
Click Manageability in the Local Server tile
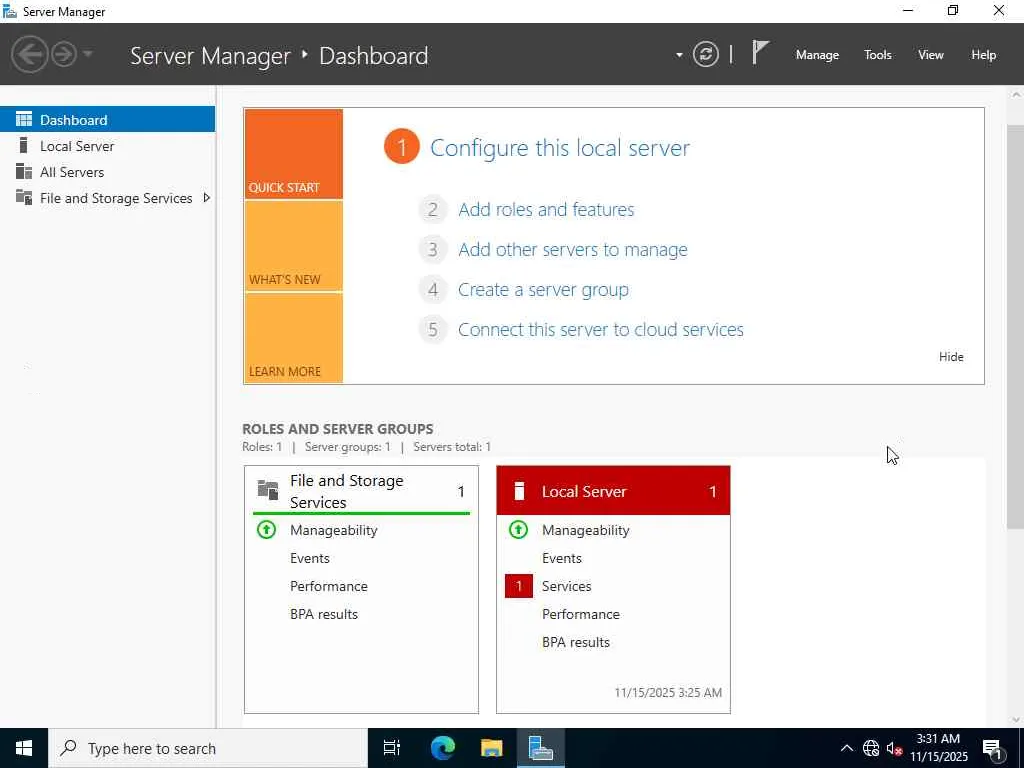(586, 530)
